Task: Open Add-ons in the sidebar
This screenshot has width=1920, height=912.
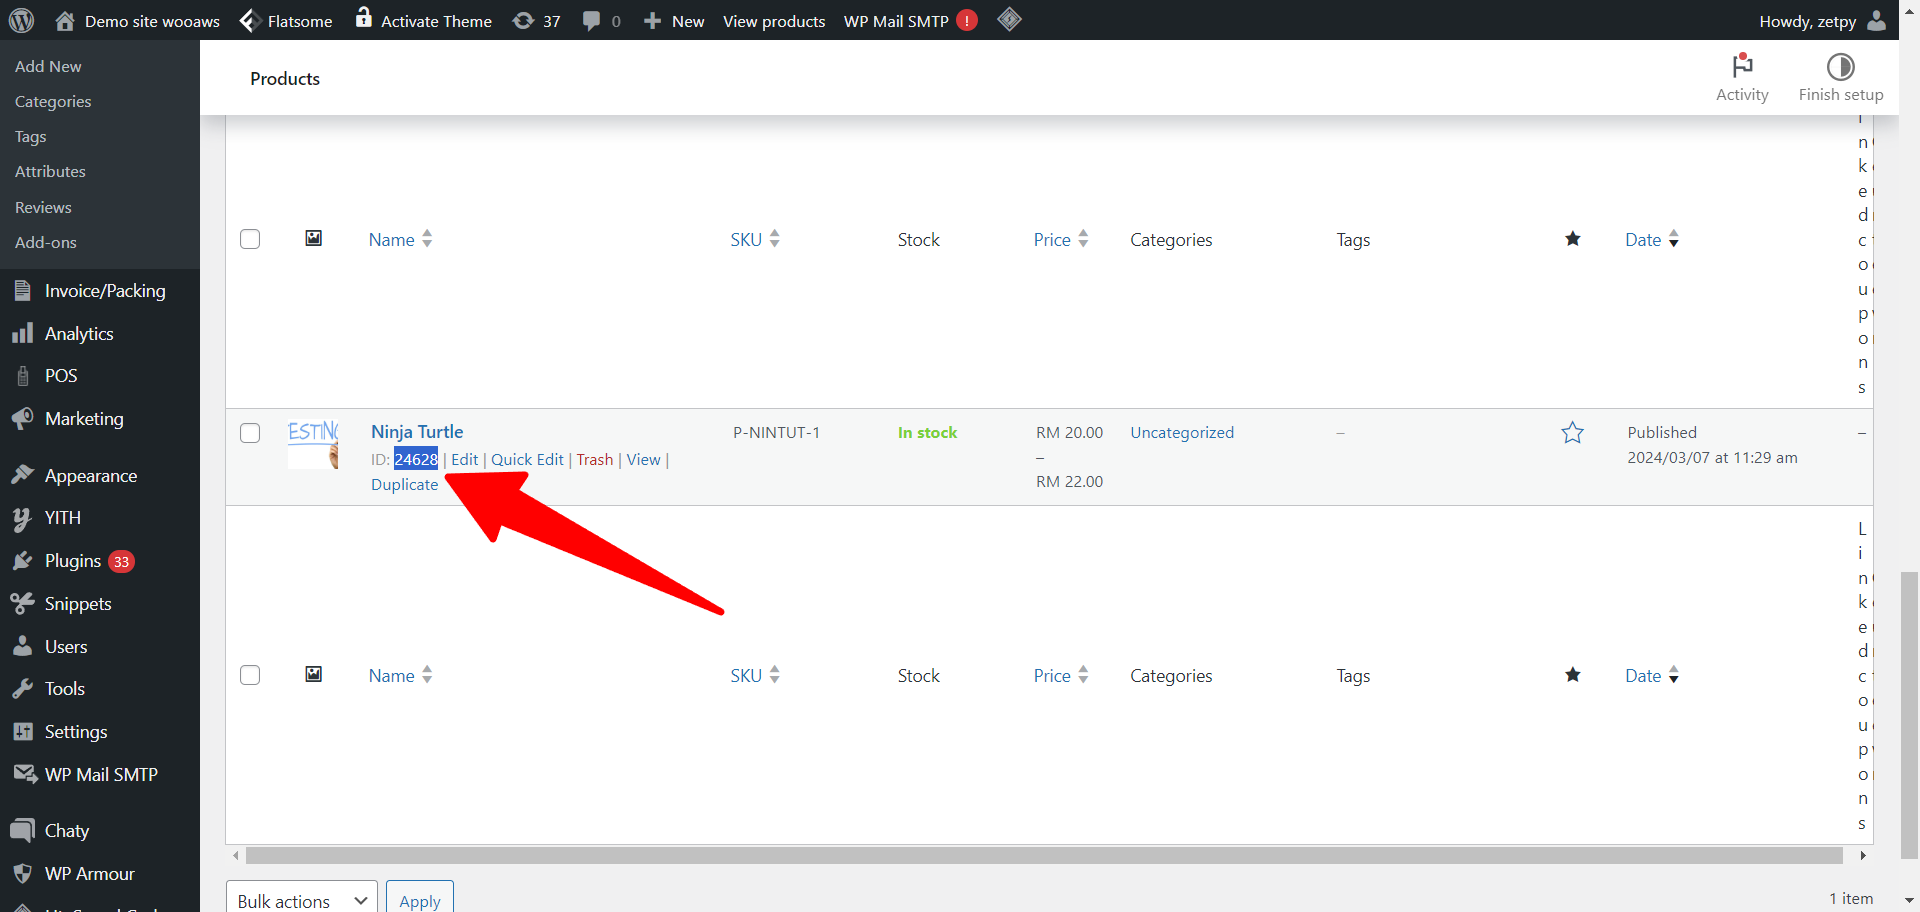Action: coord(46,242)
